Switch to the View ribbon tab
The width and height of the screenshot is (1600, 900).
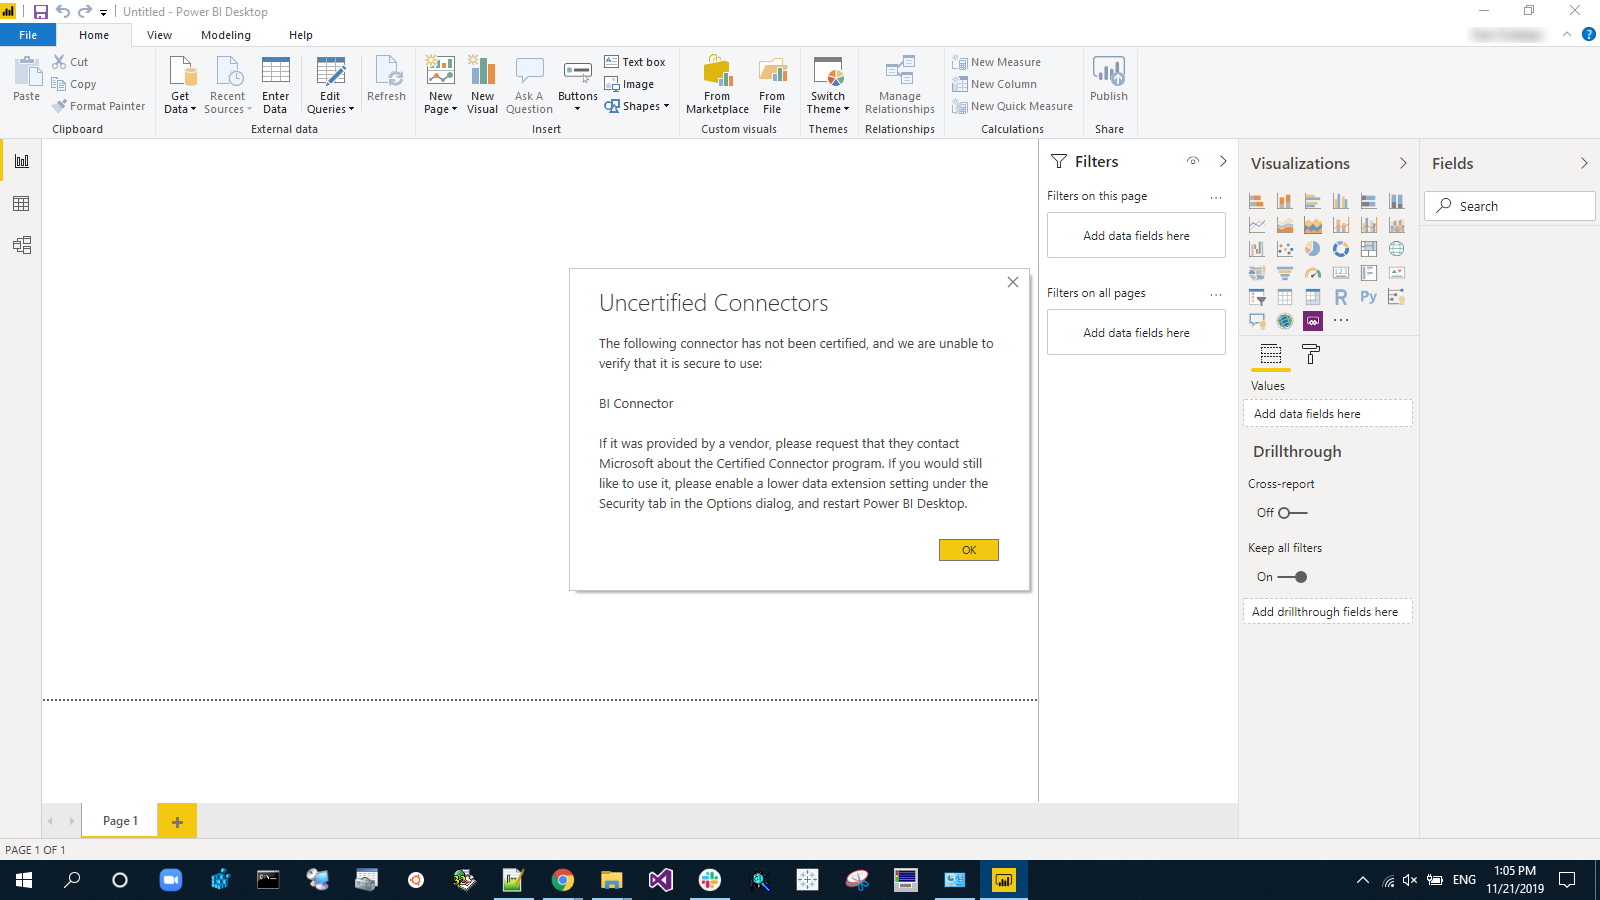pos(159,35)
